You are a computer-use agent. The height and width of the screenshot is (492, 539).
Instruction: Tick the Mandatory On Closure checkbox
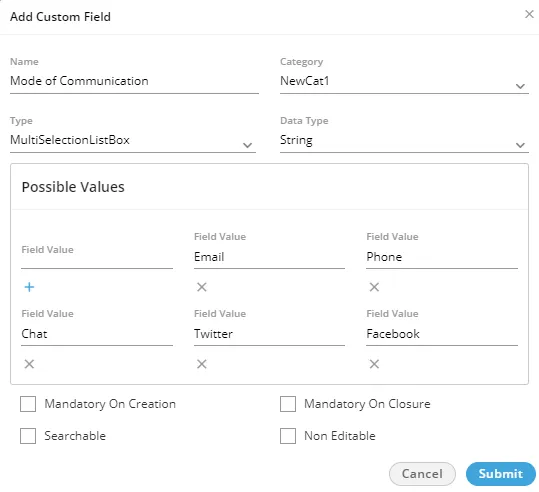pyautogui.click(x=288, y=404)
